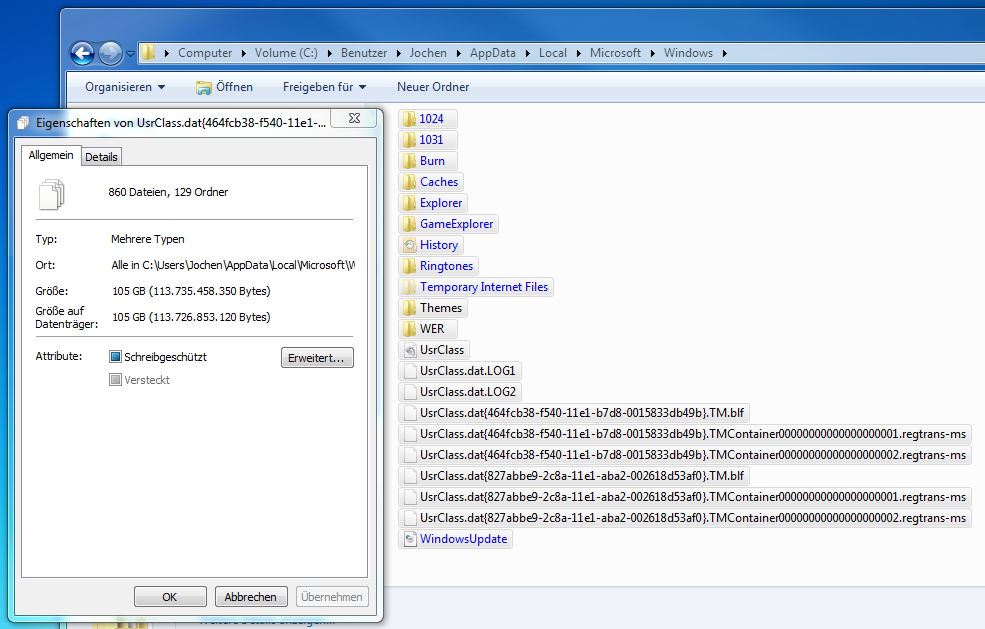Image resolution: width=985 pixels, height=629 pixels.
Task: Switch to the Allgemein tab
Action: 51,155
